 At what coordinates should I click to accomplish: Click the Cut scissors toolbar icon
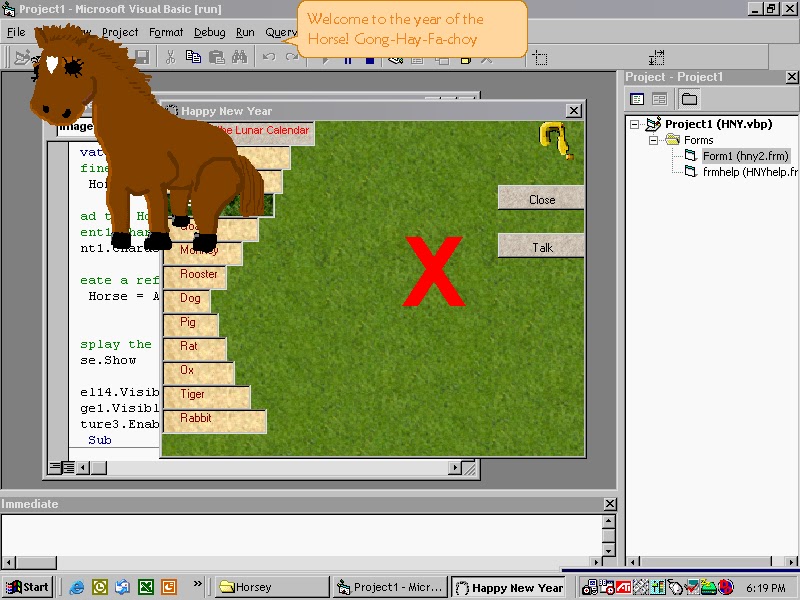click(170, 57)
